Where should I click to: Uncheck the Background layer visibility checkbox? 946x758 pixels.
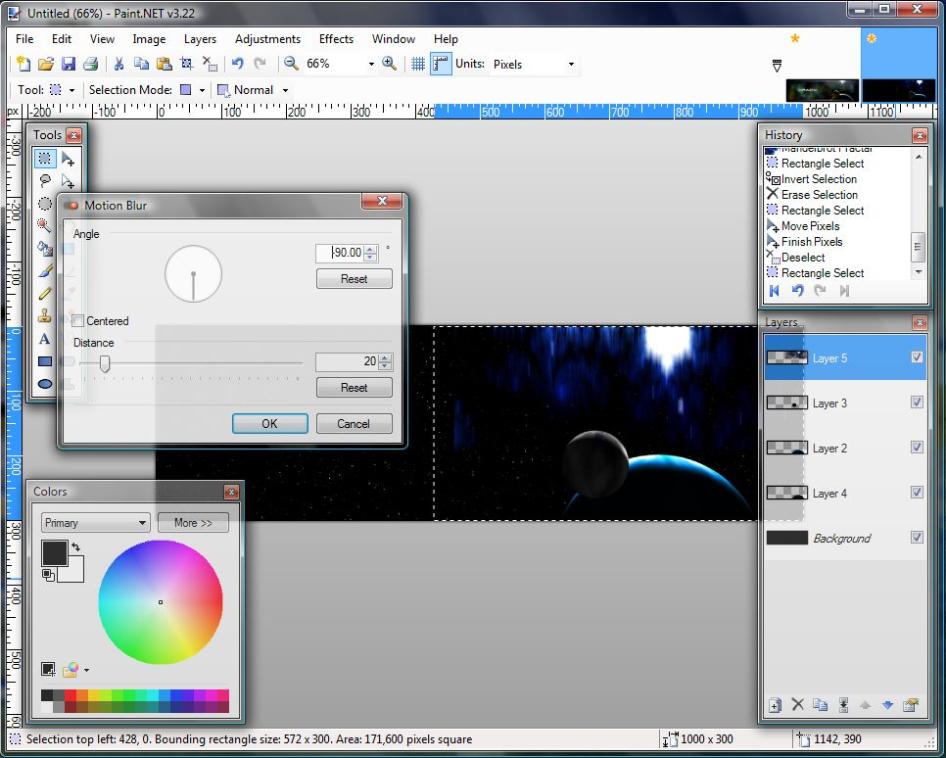tap(916, 538)
